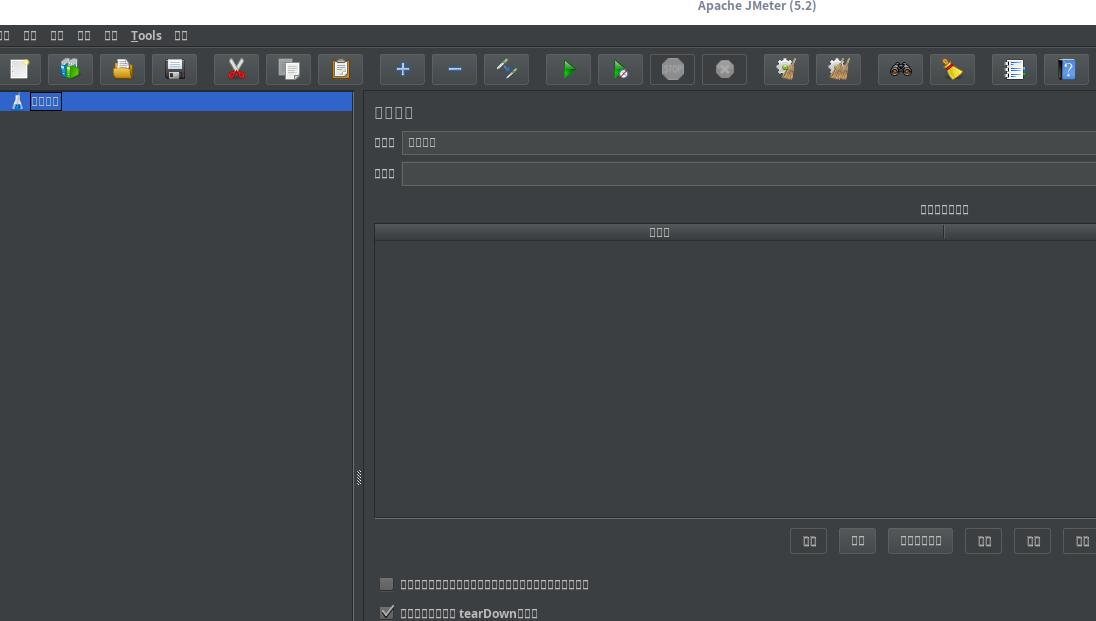Open search with the binoculars icon

(x=900, y=69)
